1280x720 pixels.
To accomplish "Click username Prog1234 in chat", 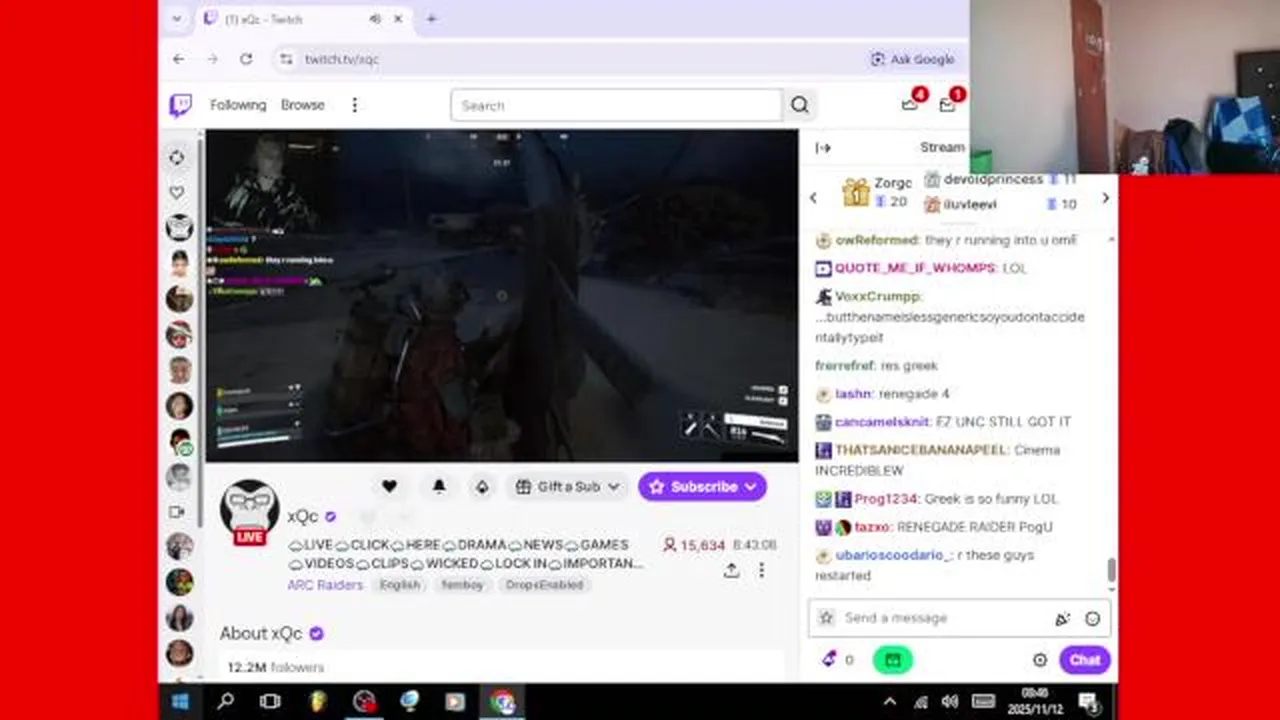I will tap(886, 499).
